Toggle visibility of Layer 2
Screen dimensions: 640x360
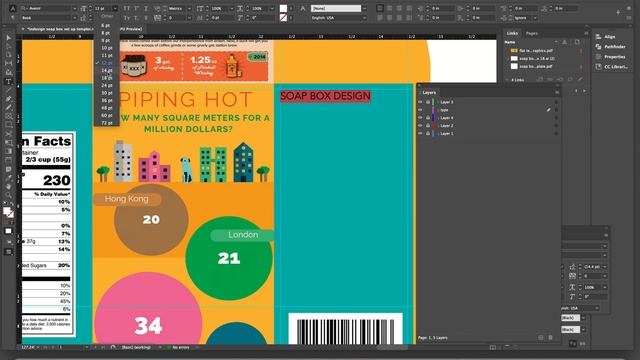click(420, 126)
